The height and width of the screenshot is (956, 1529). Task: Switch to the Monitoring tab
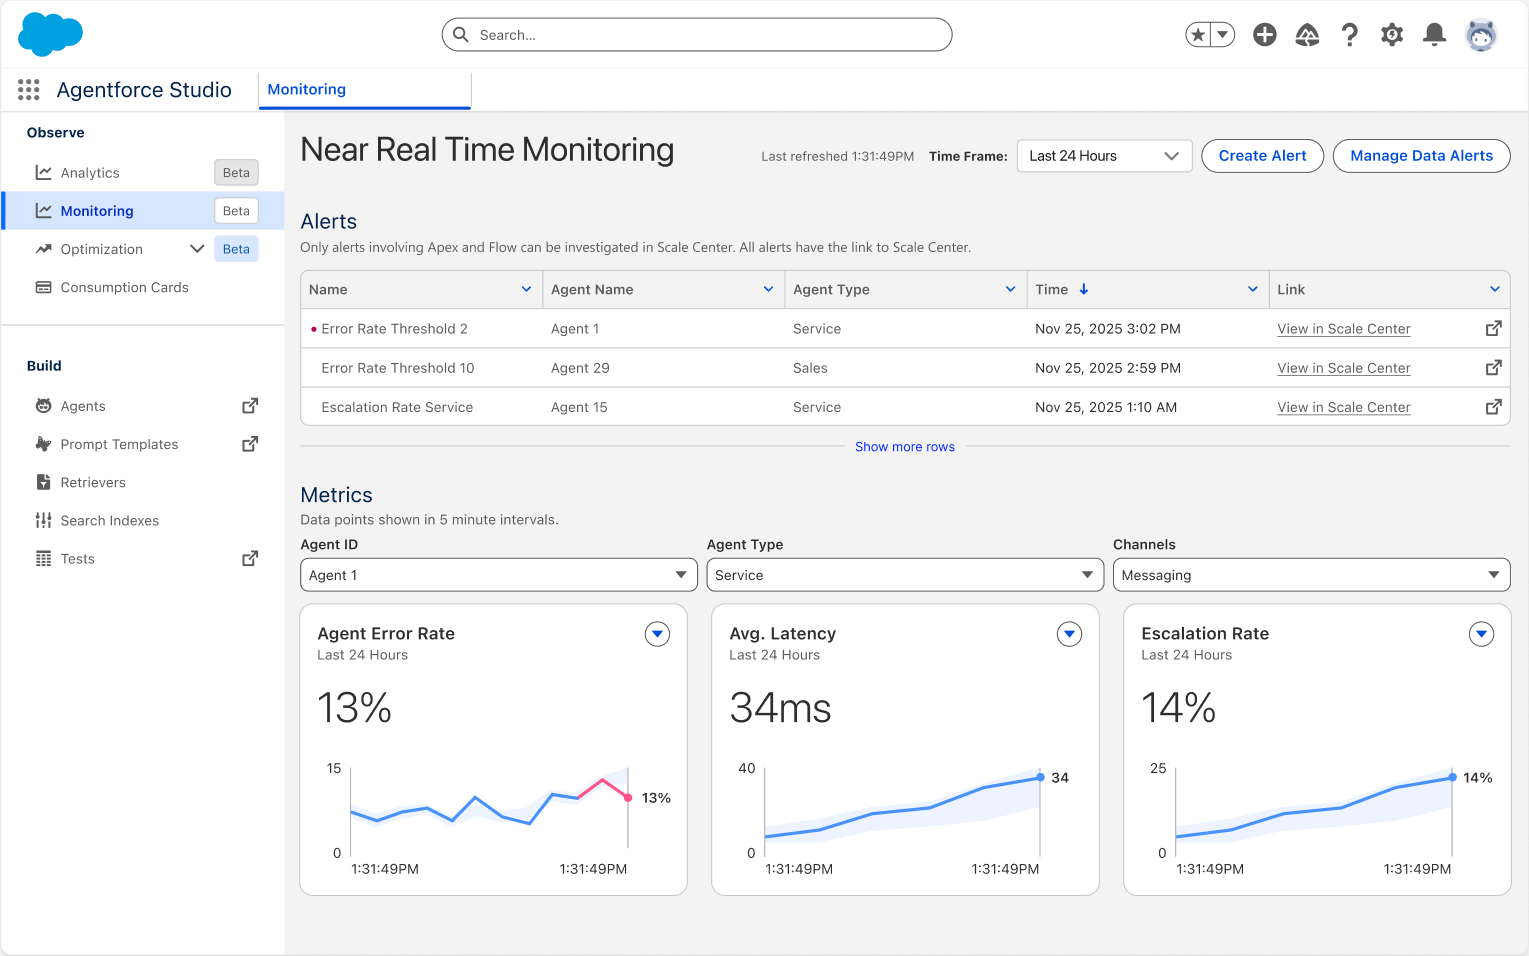coord(306,89)
